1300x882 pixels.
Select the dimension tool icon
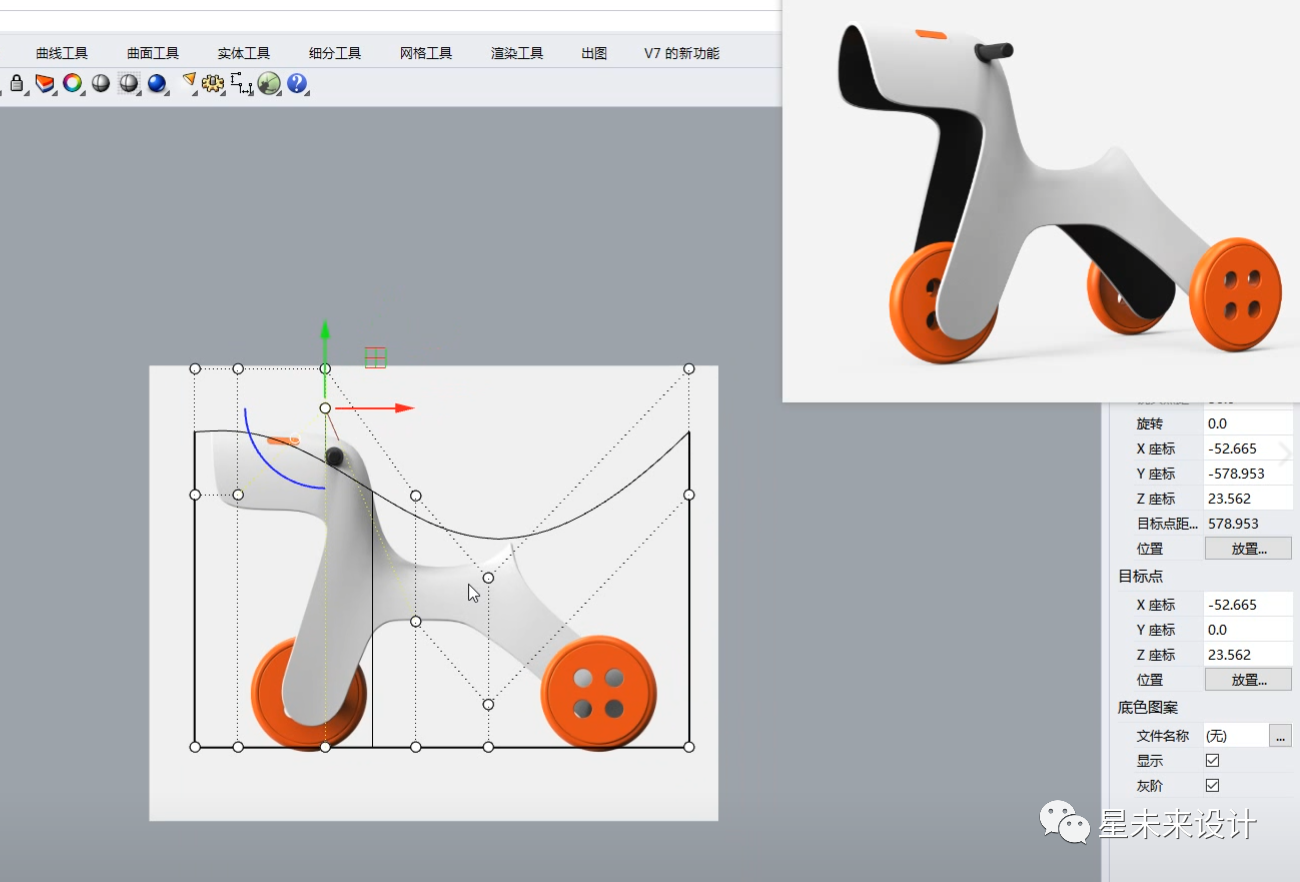coord(241,84)
